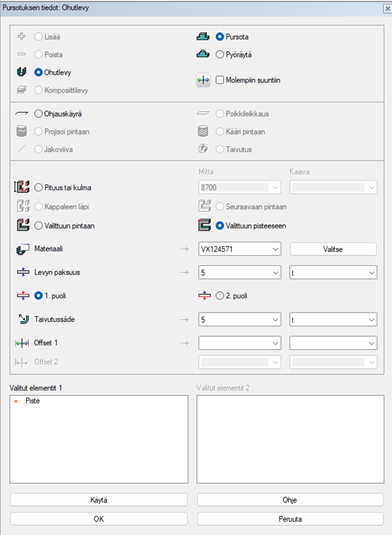Image resolution: width=392 pixels, height=535 pixels.
Task: Click the Lisää add icon
Action: coord(21,36)
